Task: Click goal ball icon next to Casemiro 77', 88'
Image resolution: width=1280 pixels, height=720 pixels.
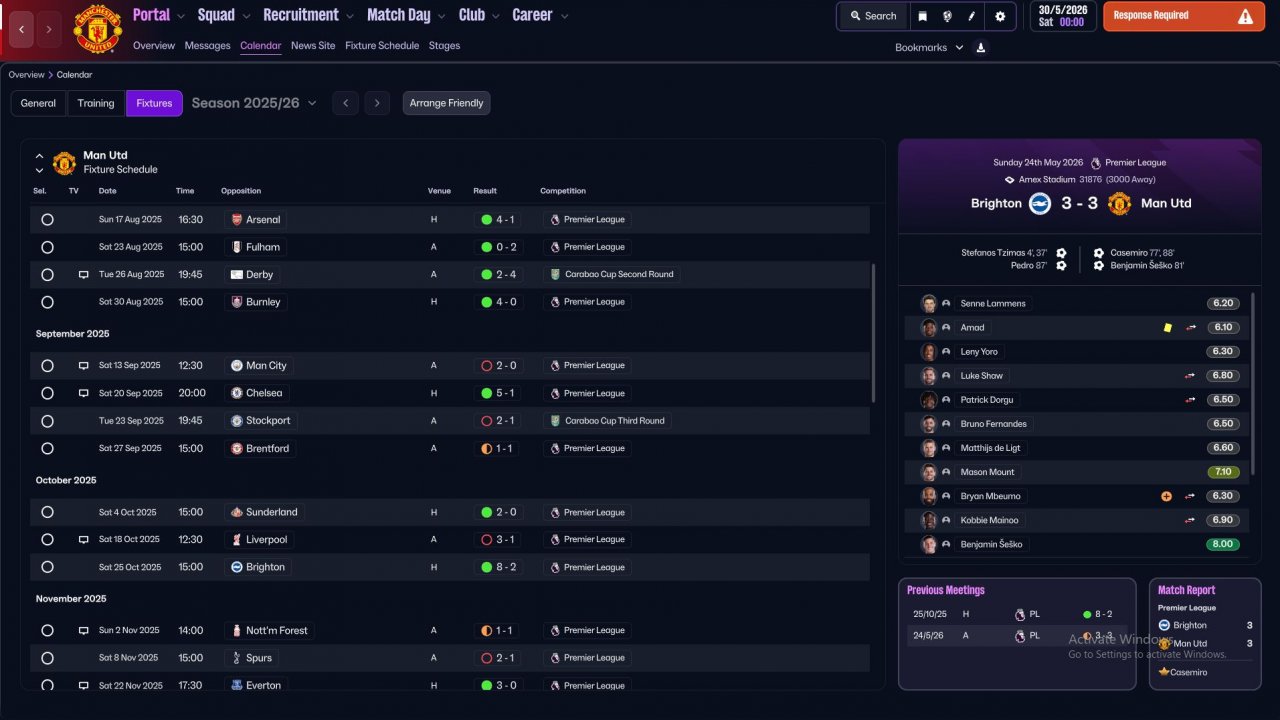Action: tap(1099, 253)
